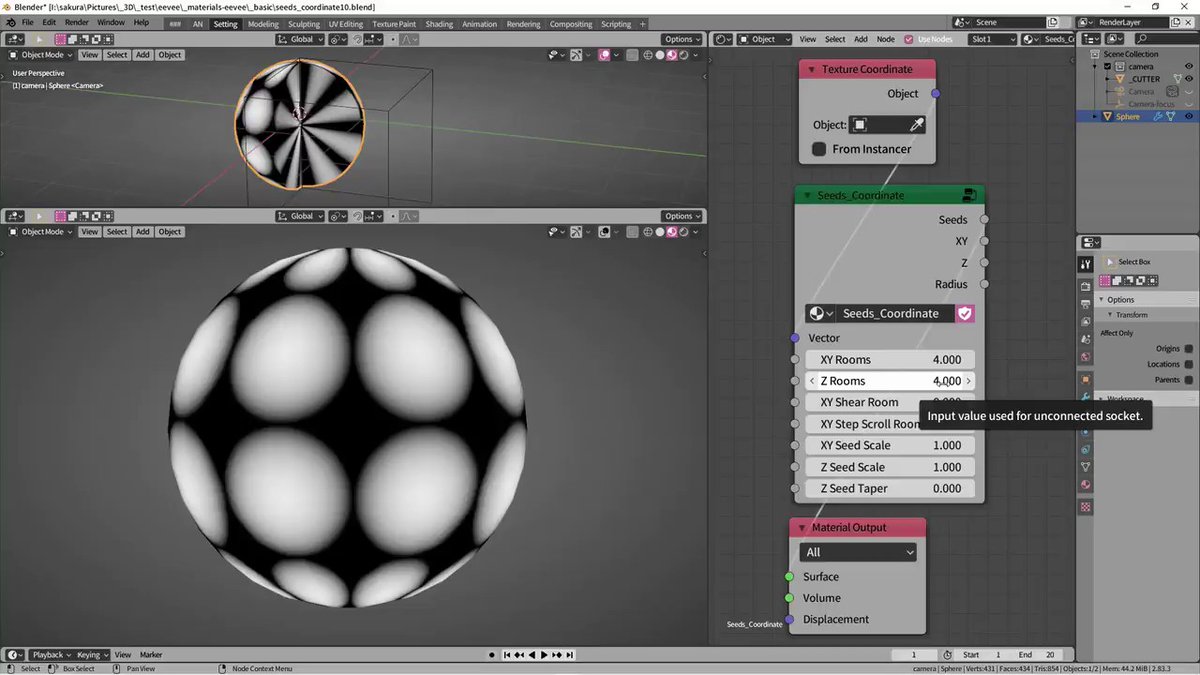Open the node group browse icon beside Seeds_Coordinate

[x=820, y=313]
